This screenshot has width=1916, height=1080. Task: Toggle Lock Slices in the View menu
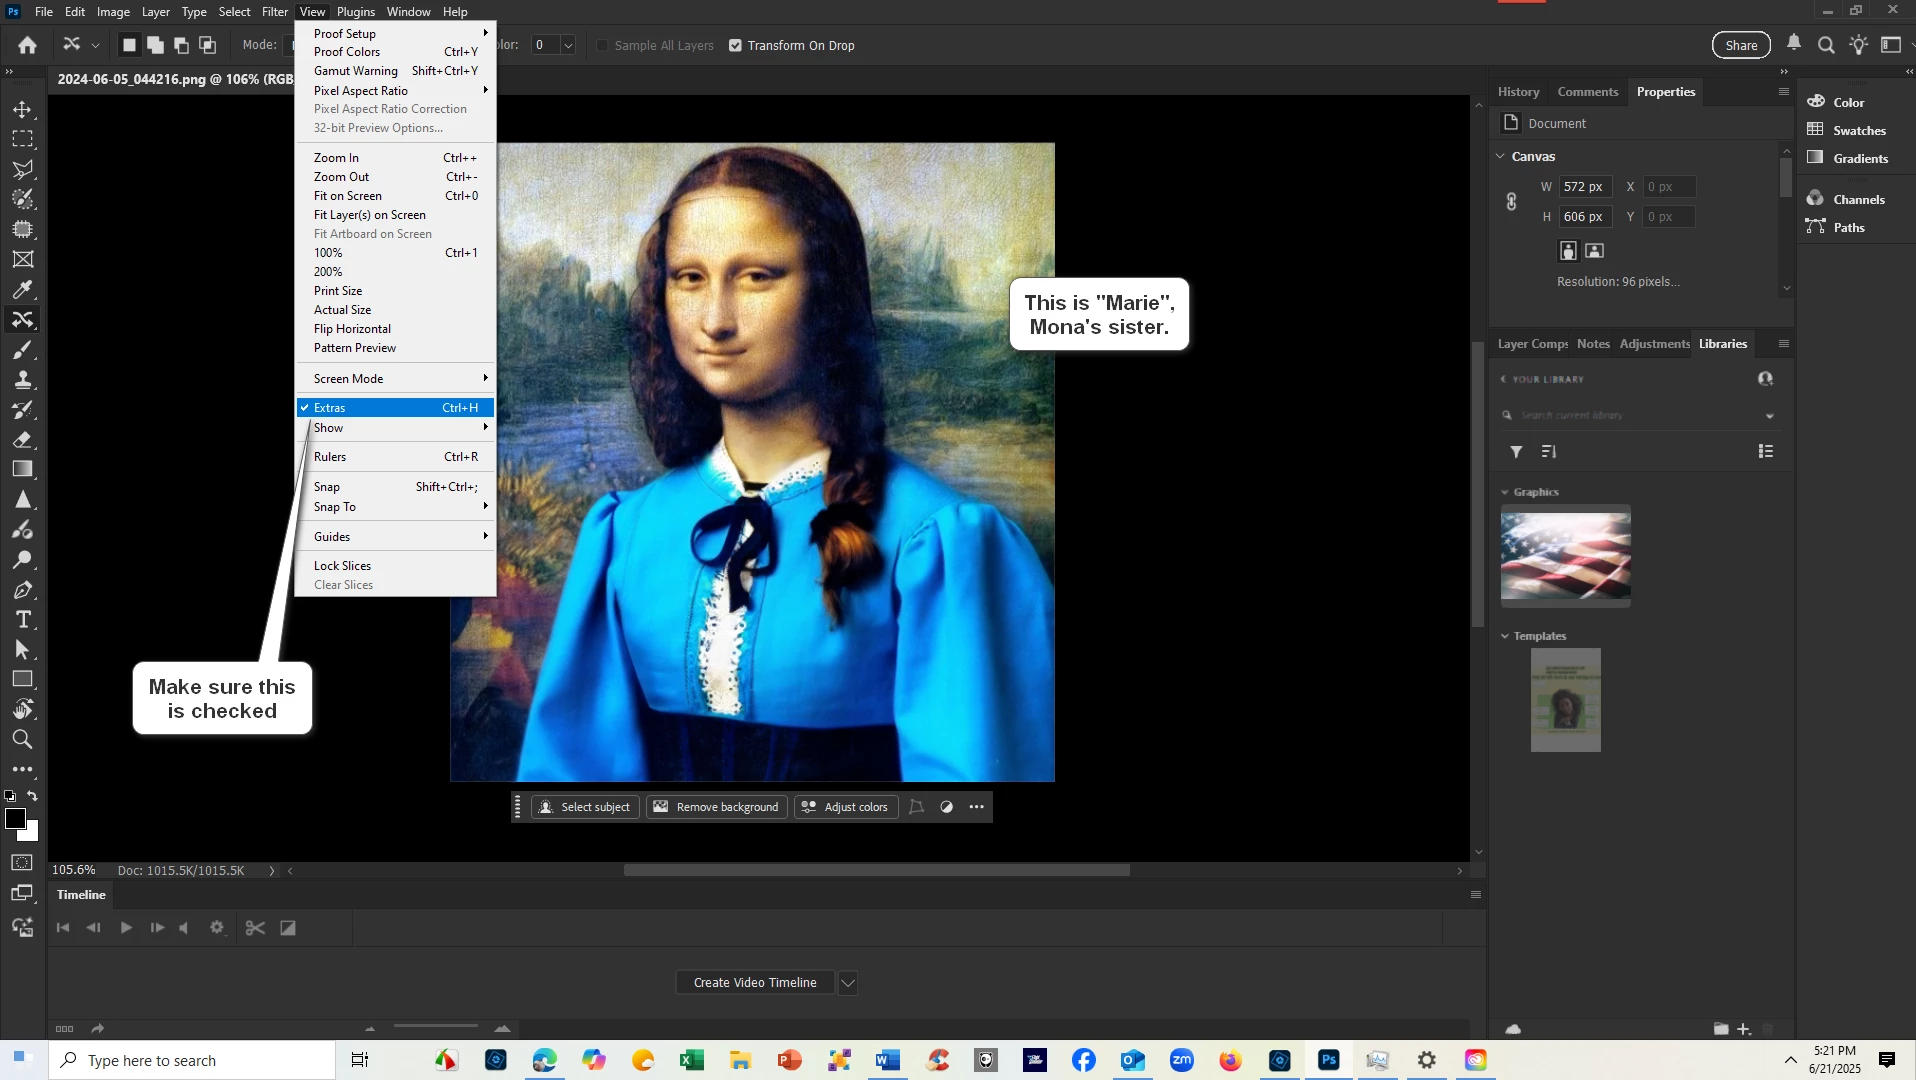point(396,566)
